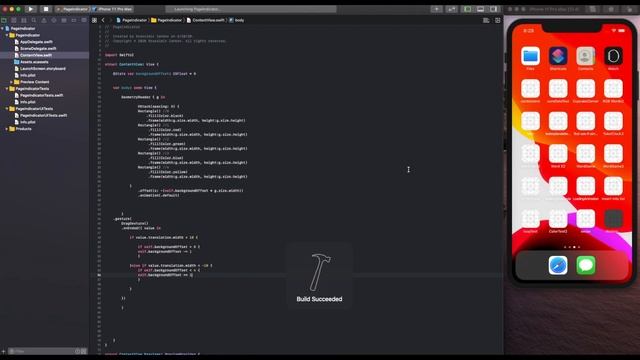Launch Safari from the simulator dock
Screen dimensions: 640x360
[558, 265]
